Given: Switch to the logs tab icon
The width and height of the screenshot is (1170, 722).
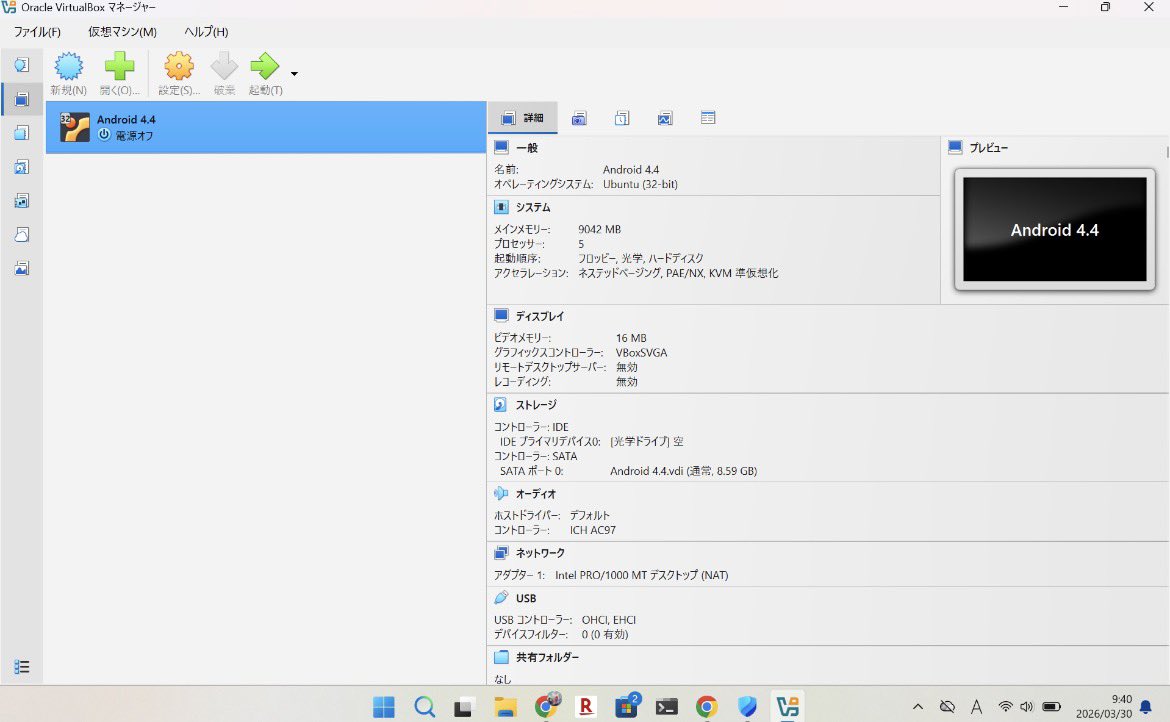Looking at the screenshot, I should click(622, 118).
